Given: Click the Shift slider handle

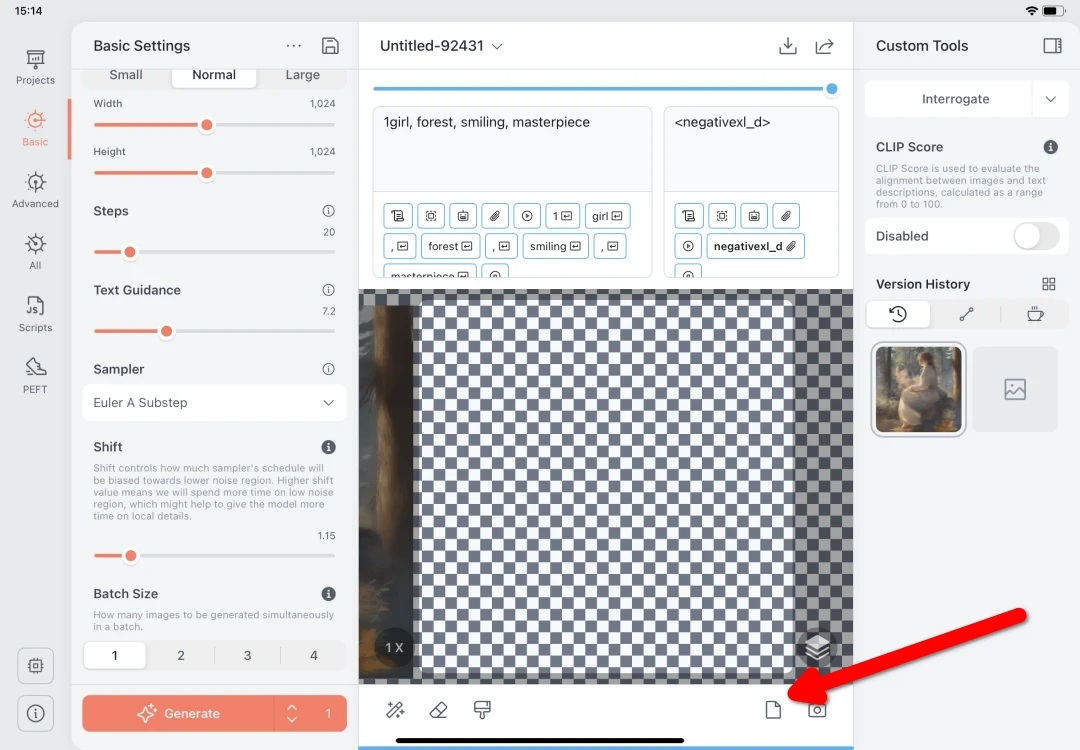Looking at the screenshot, I should pyautogui.click(x=131, y=556).
